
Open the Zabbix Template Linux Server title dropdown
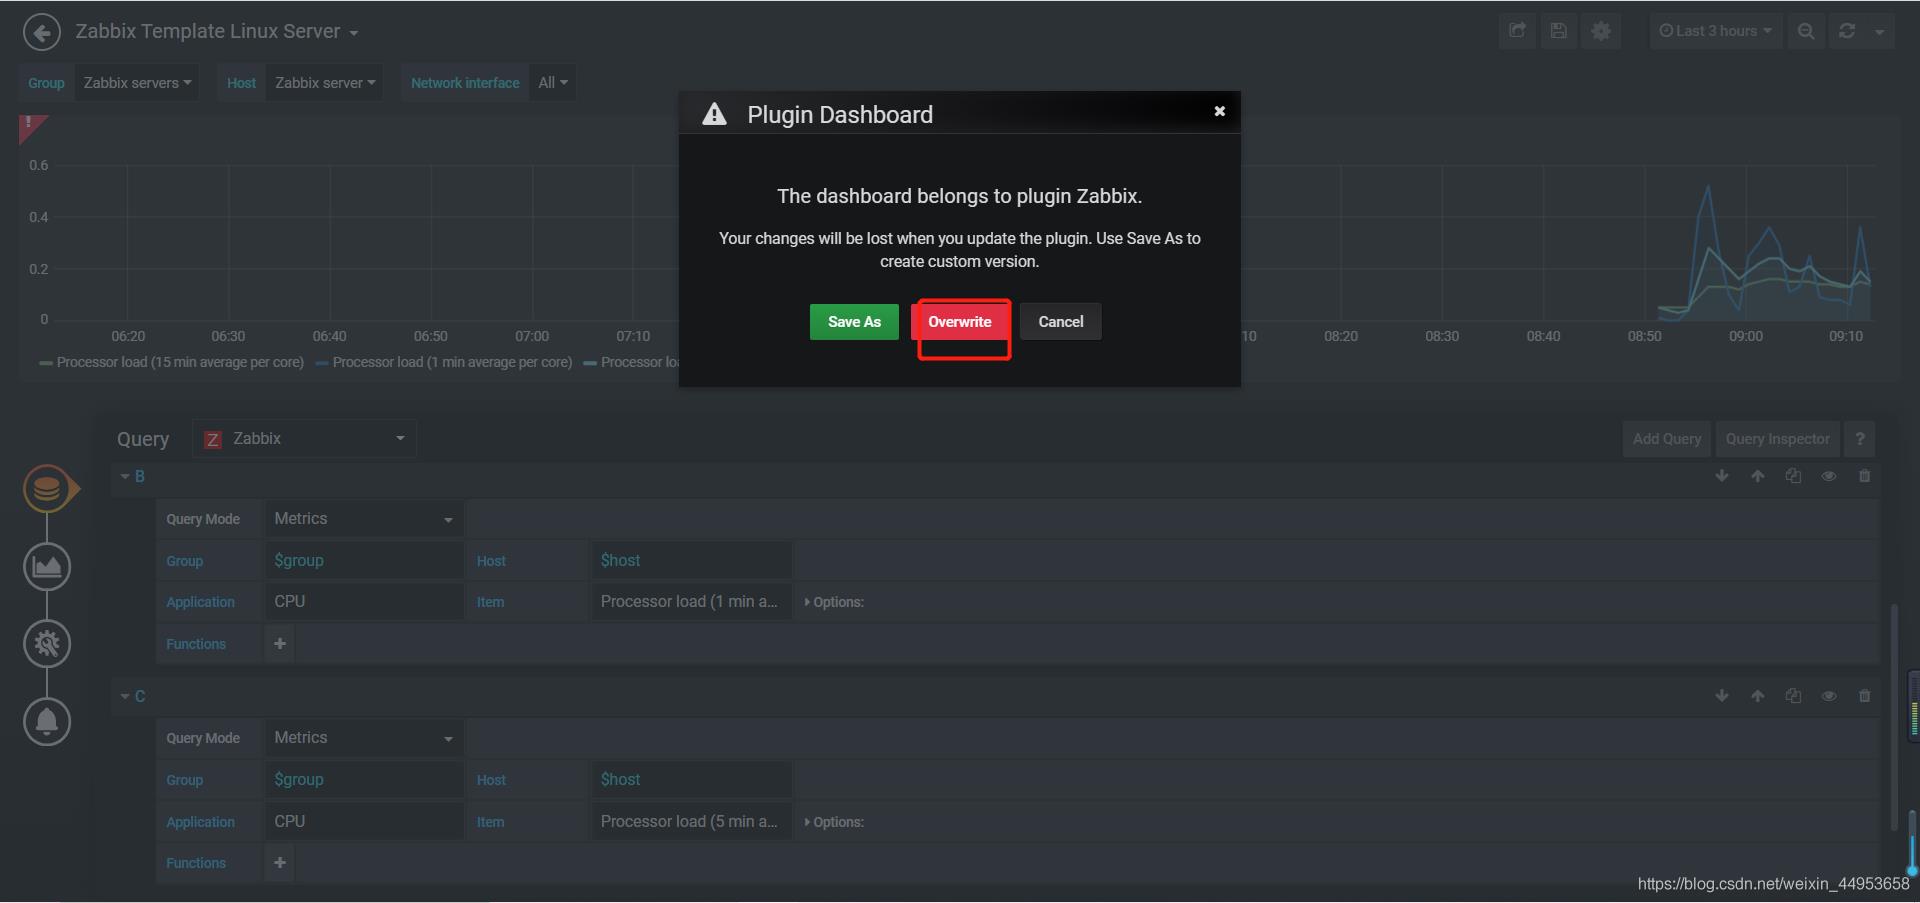[x=217, y=32]
